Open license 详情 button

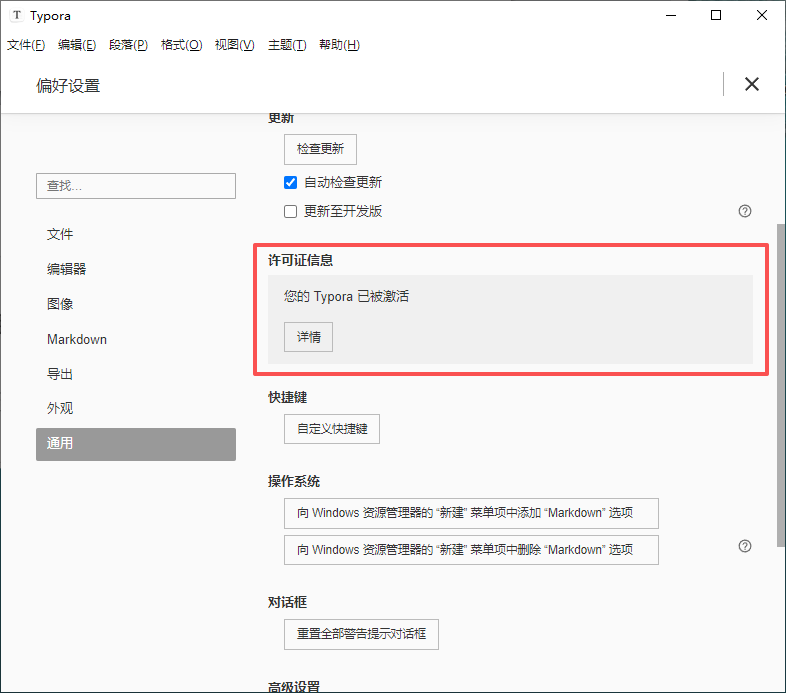(308, 337)
